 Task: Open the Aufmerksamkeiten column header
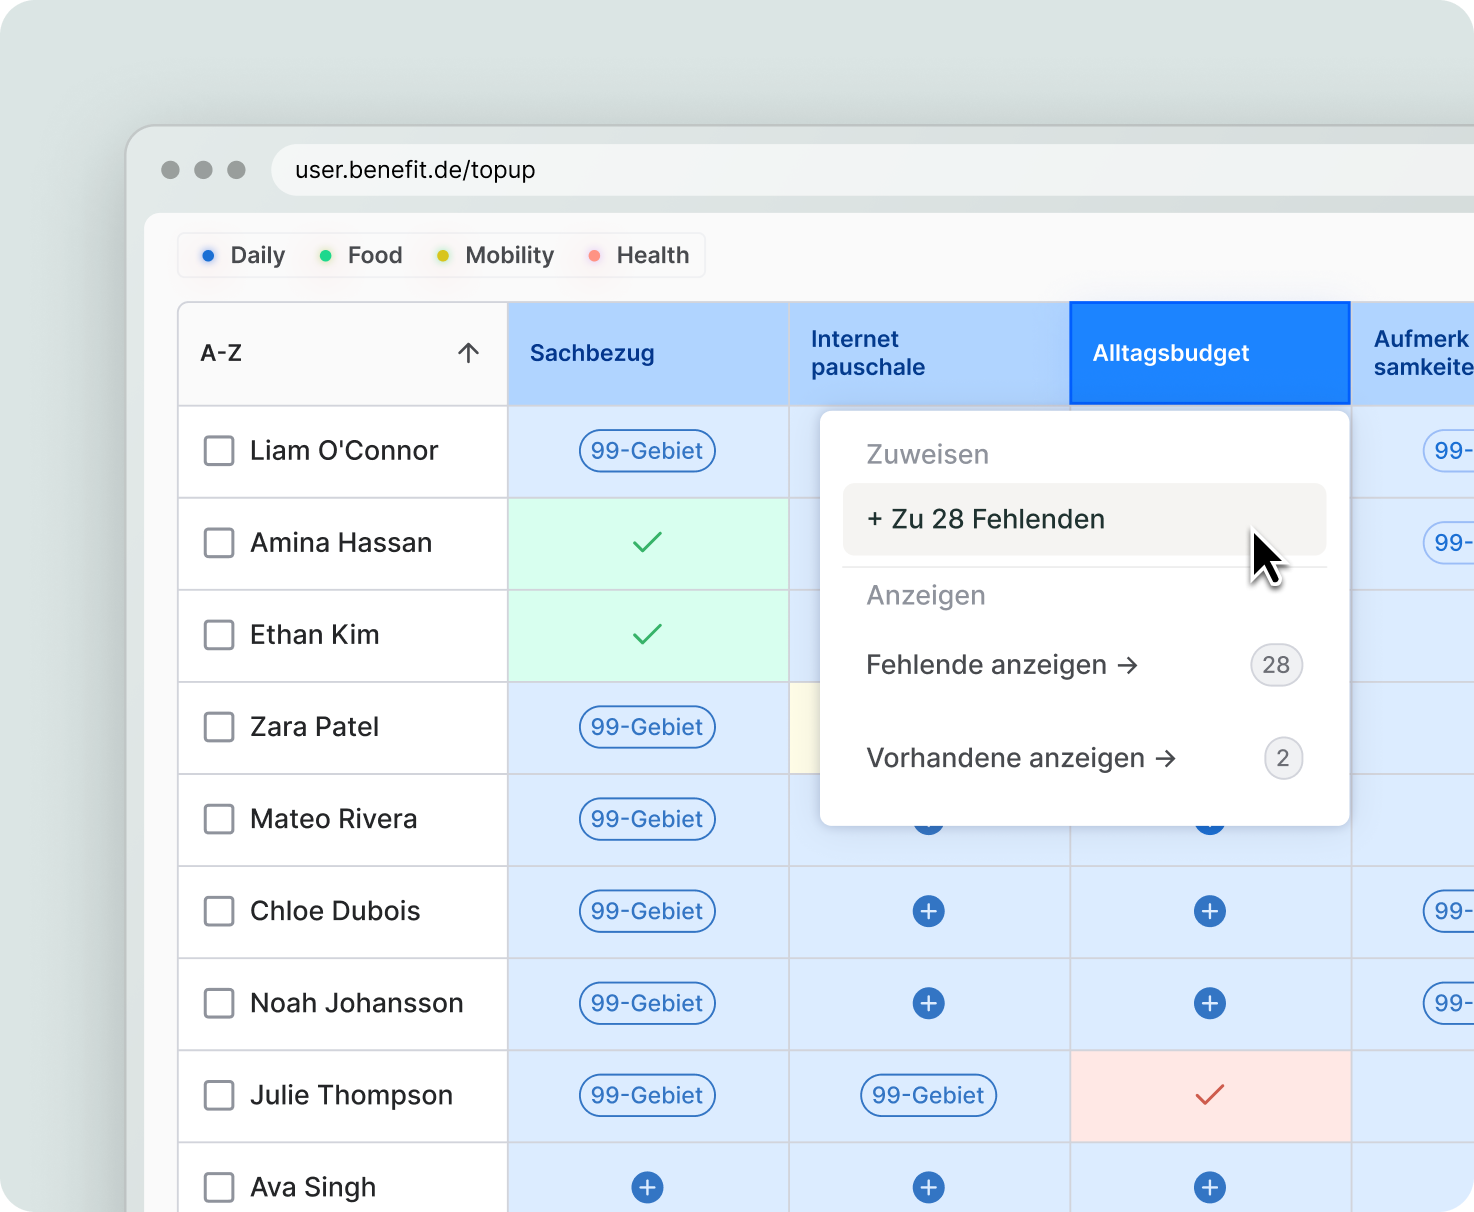(1413, 353)
